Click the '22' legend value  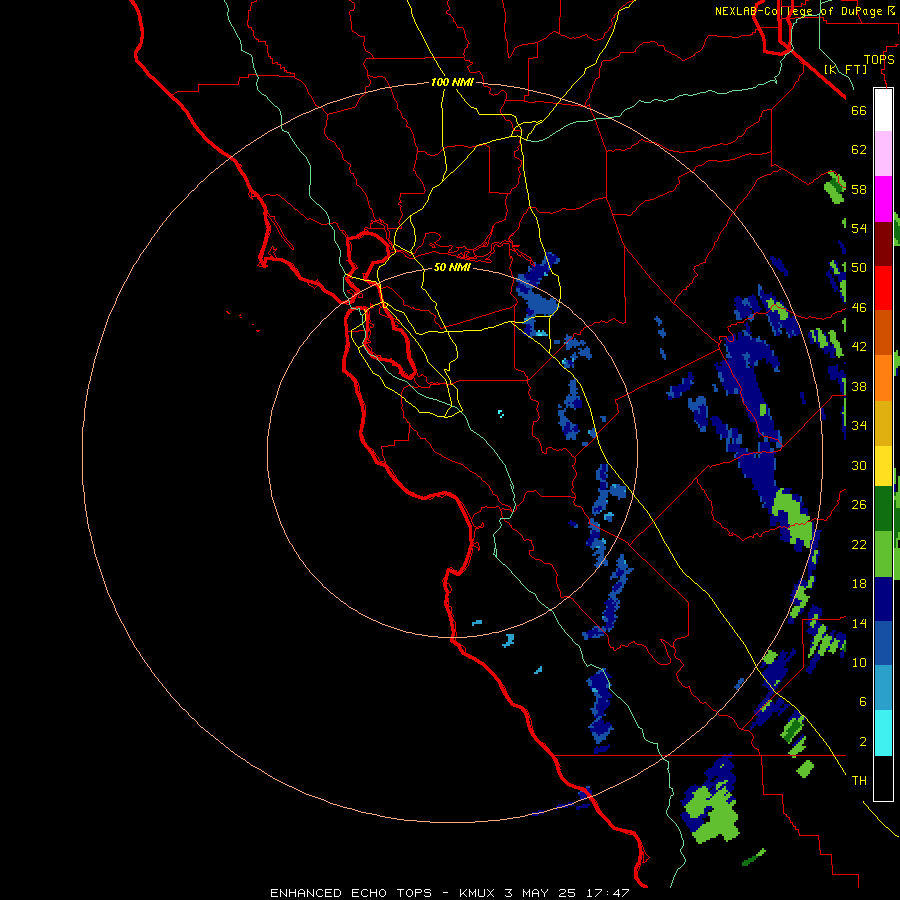click(859, 544)
